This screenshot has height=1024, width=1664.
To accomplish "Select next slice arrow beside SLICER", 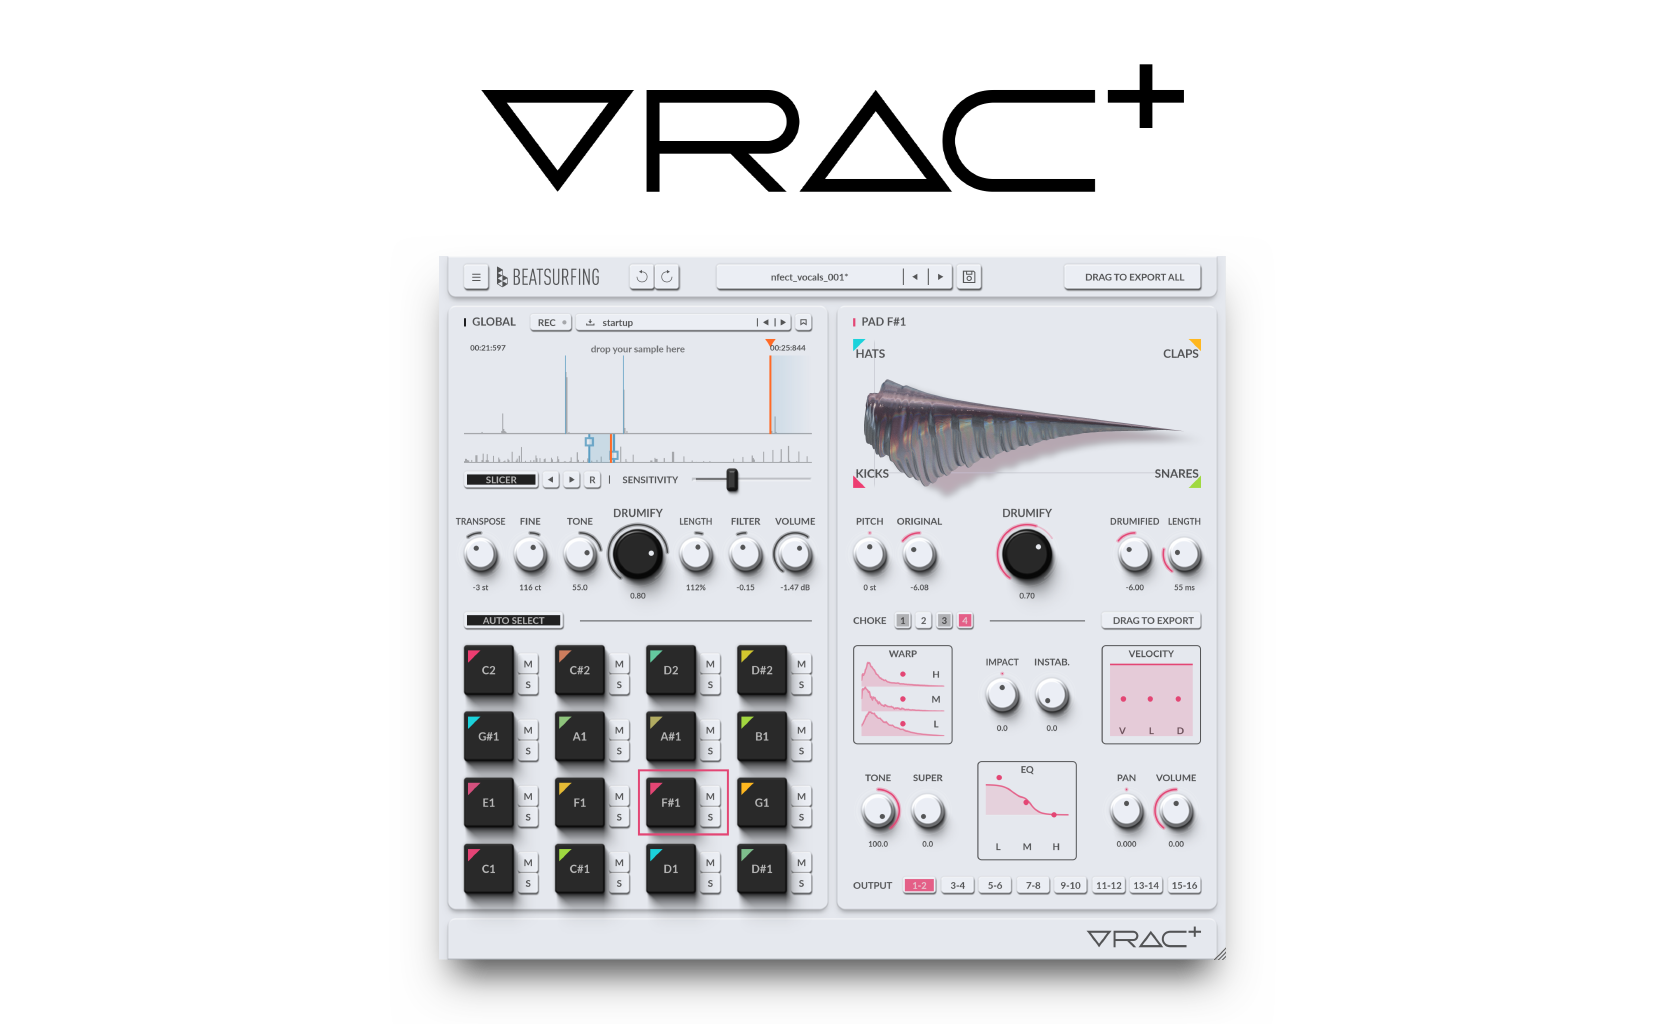I will pos(571,480).
